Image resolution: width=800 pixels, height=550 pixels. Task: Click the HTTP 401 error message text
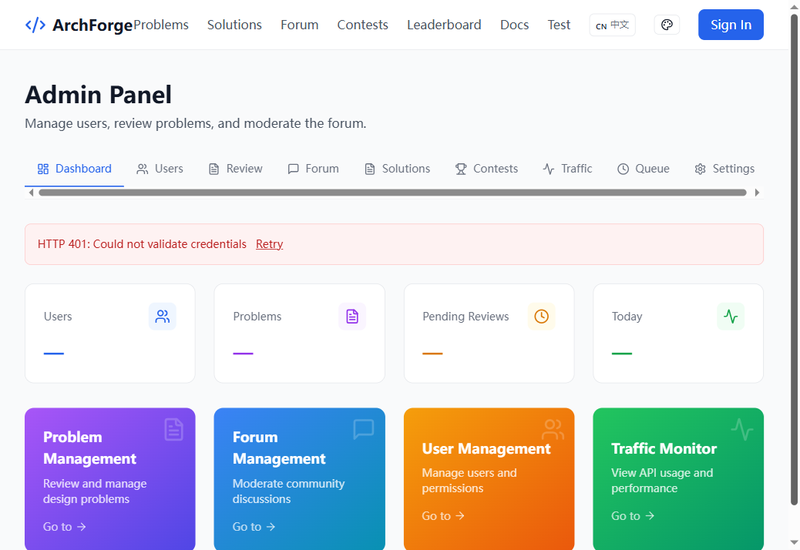(x=142, y=244)
